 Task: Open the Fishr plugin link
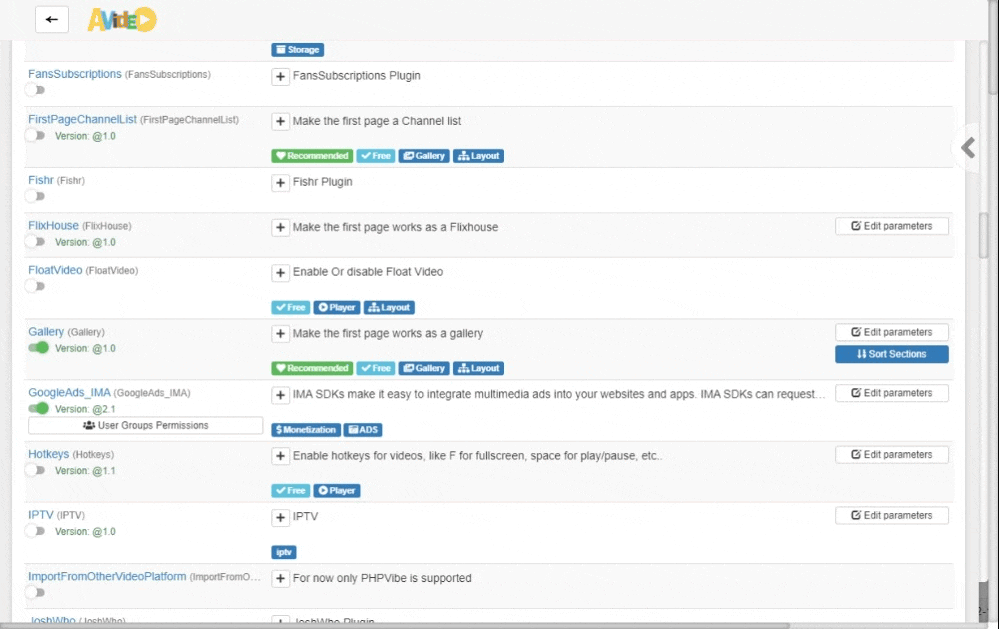41,180
